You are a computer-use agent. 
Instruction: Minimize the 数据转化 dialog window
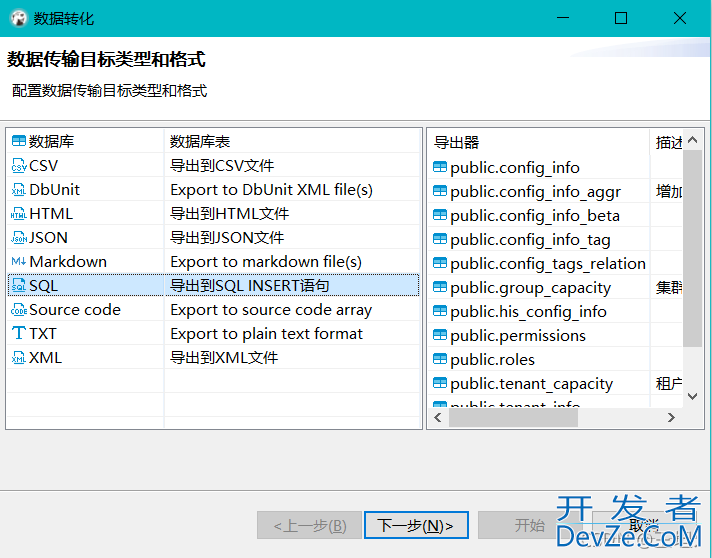coord(563,18)
